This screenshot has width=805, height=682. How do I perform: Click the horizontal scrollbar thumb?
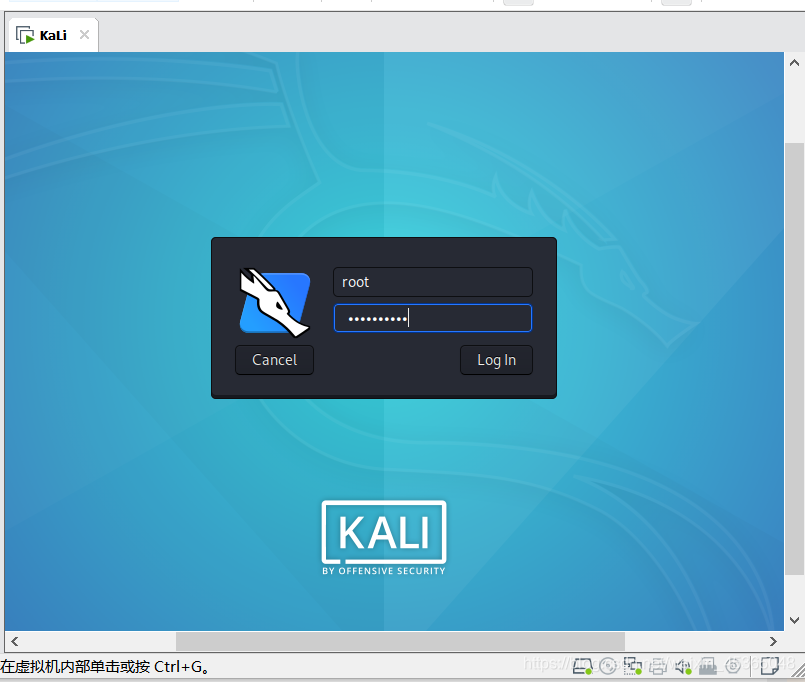400,641
